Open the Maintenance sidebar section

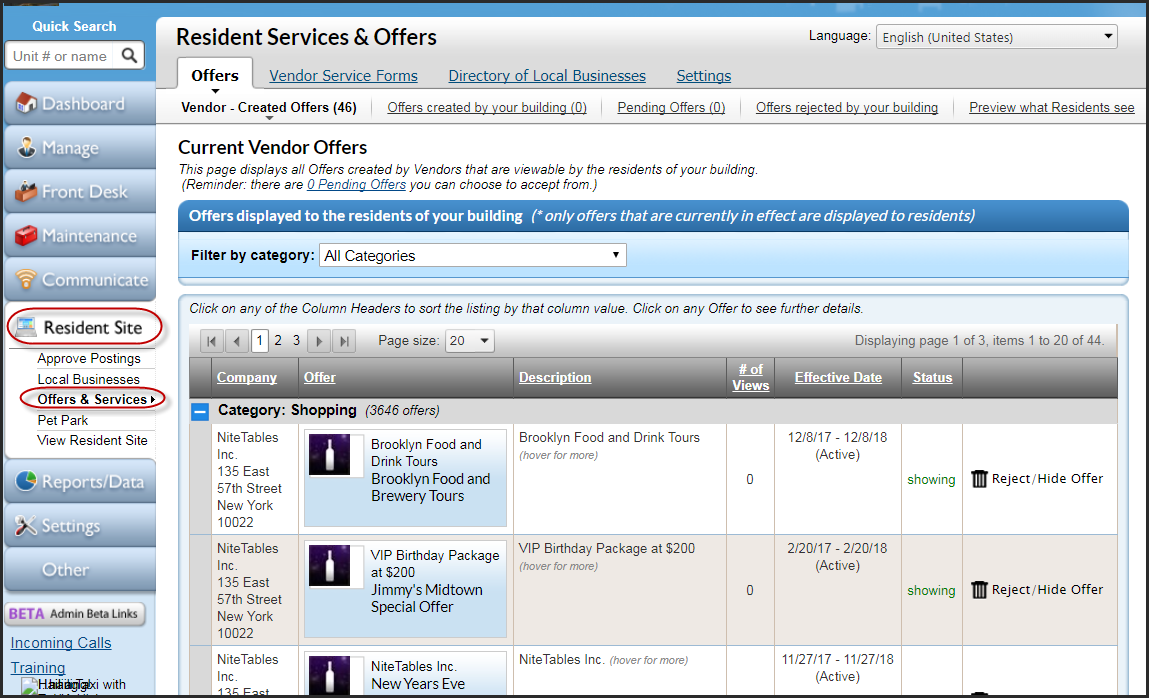point(80,236)
